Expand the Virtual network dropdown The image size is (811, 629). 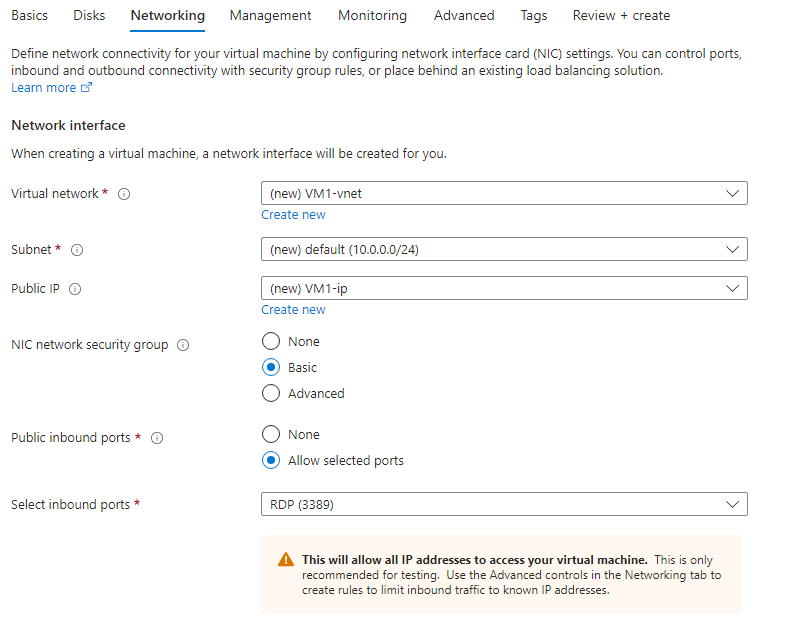pos(503,193)
